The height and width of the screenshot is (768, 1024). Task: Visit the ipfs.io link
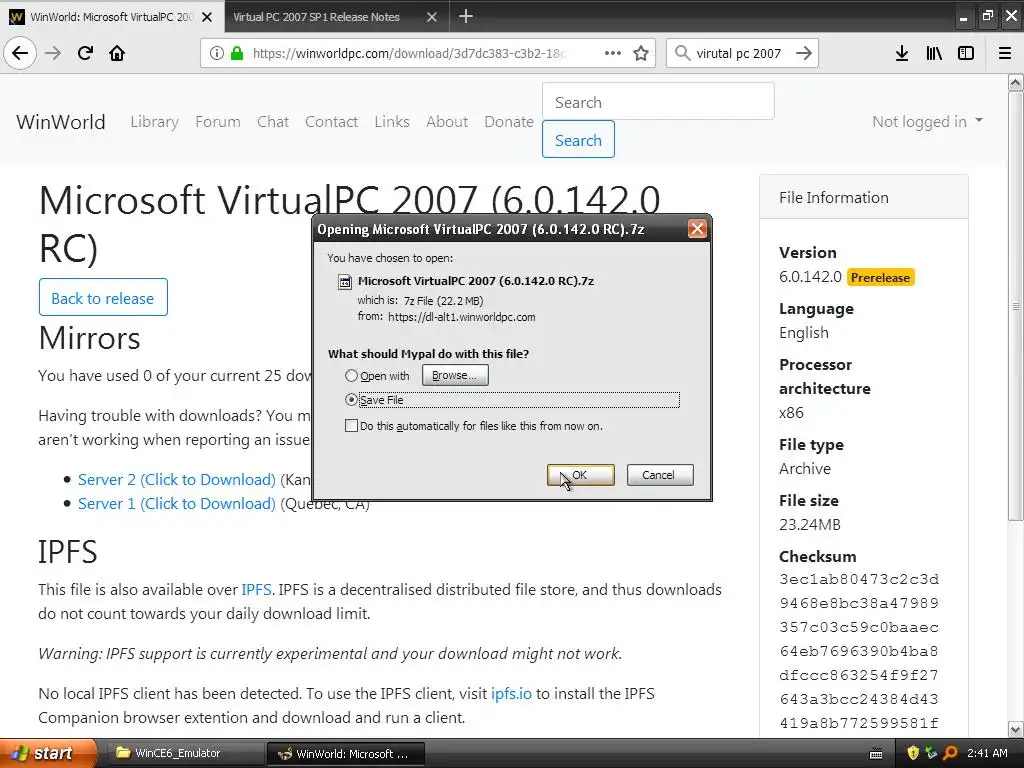point(511,694)
